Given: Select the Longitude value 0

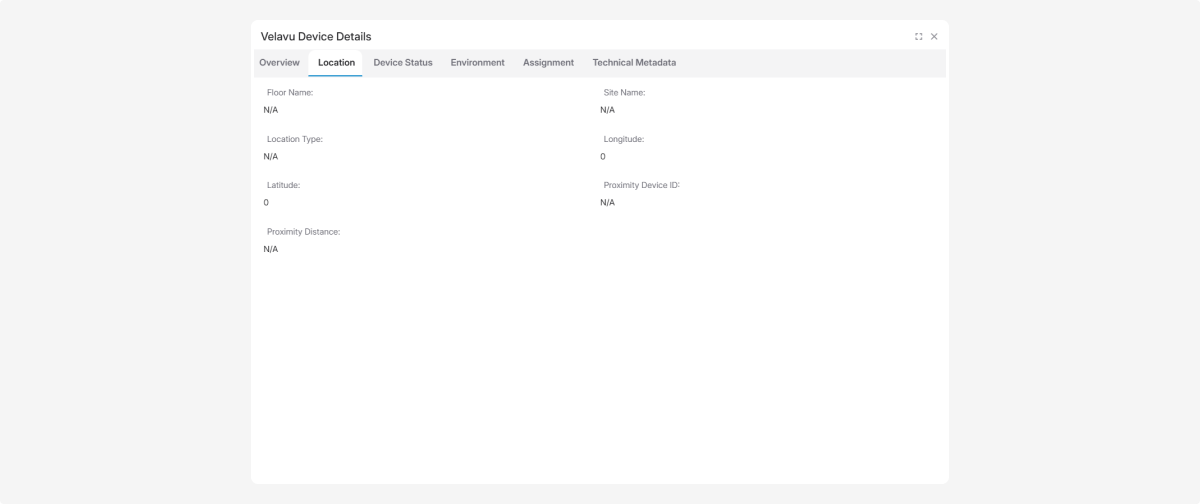Looking at the screenshot, I should 603,157.
